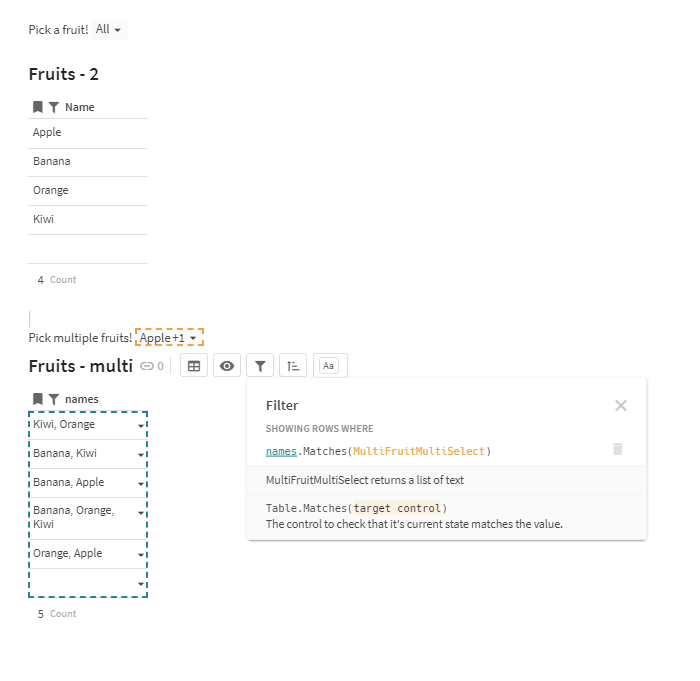Image resolution: width=700 pixels, height=681 pixels.
Task: Click bookmark icon beside names column
Action: 38,399
